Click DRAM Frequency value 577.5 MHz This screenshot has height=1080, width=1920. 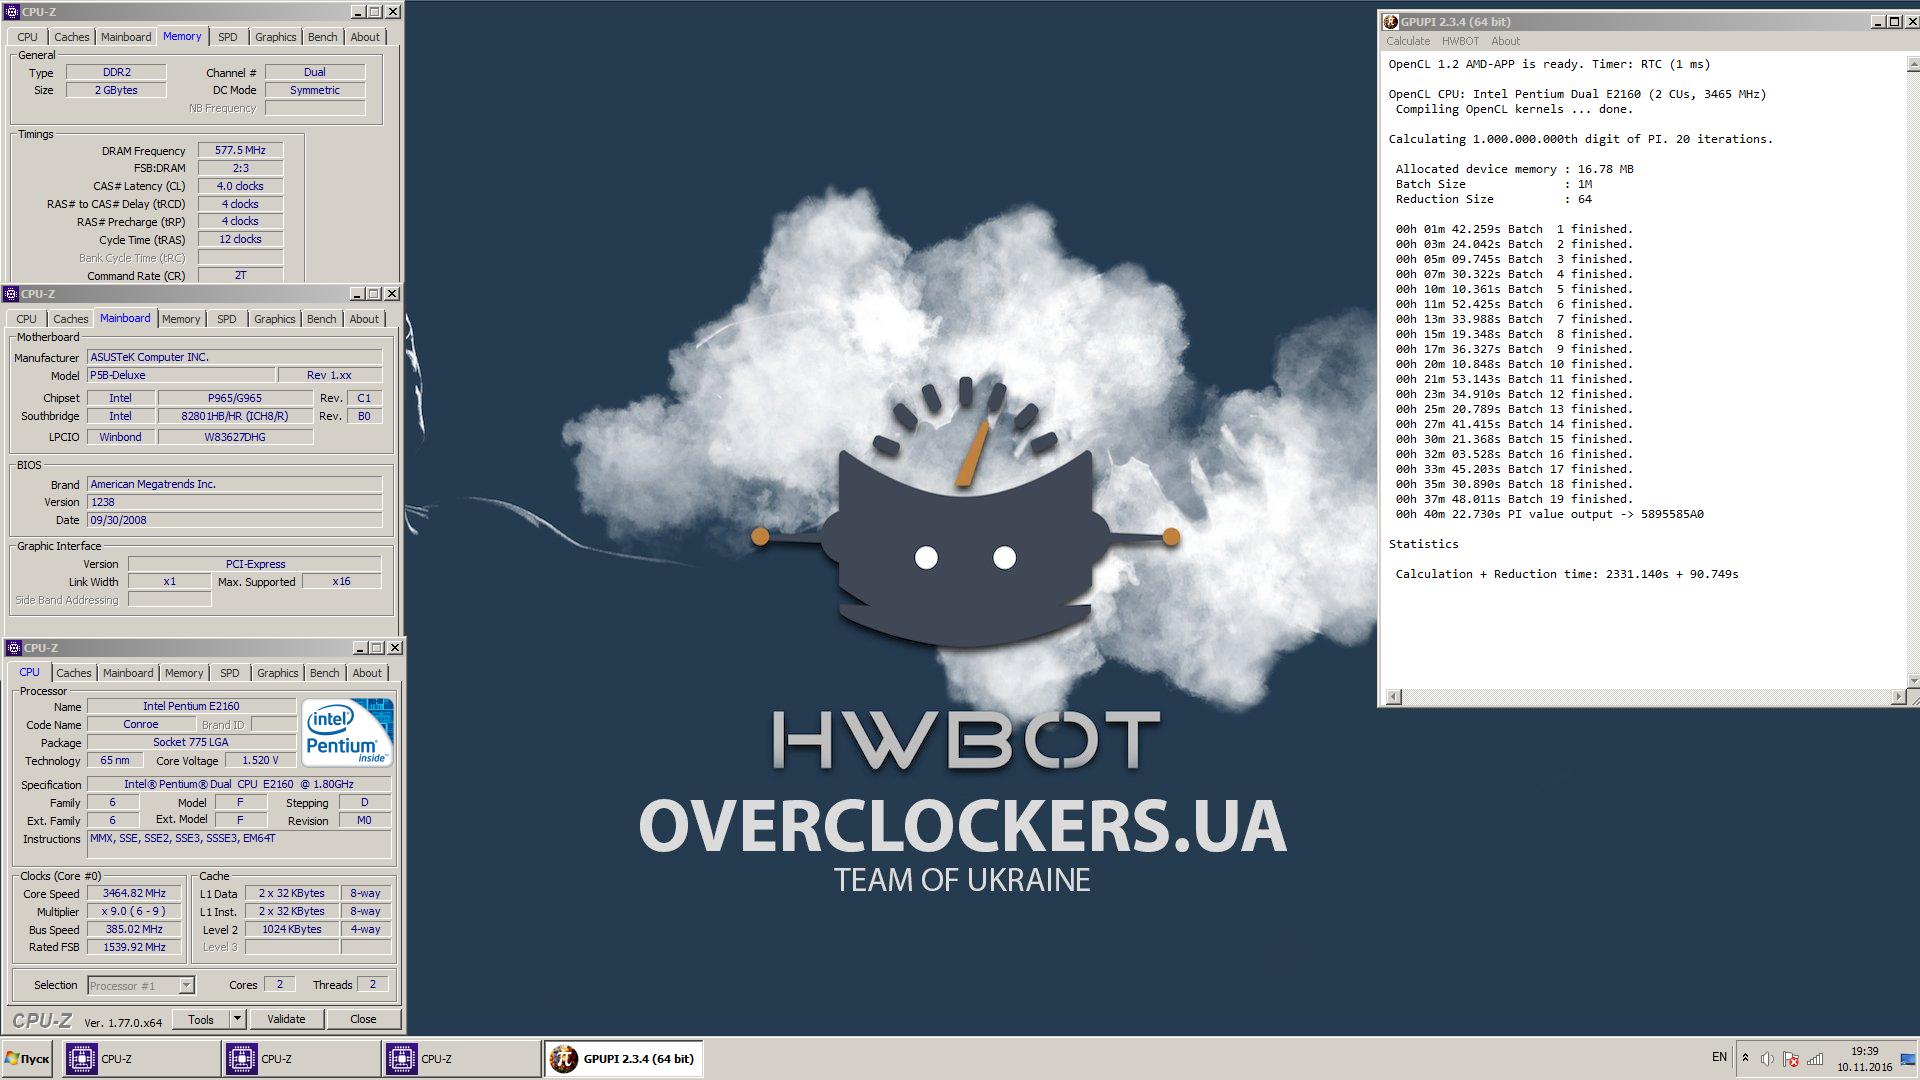pos(240,150)
